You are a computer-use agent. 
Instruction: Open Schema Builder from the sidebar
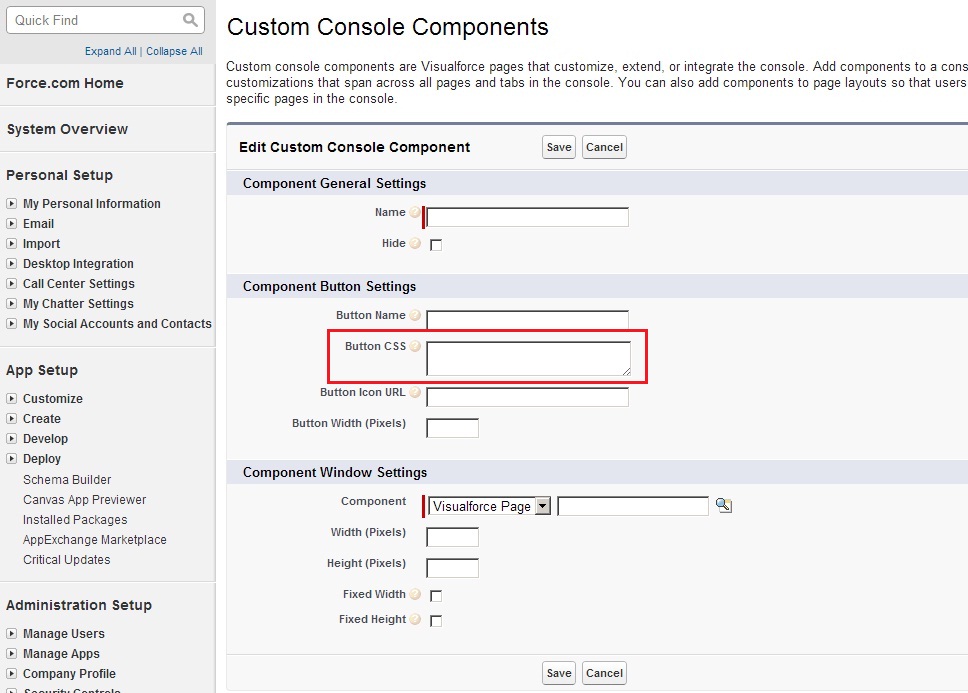point(67,480)
